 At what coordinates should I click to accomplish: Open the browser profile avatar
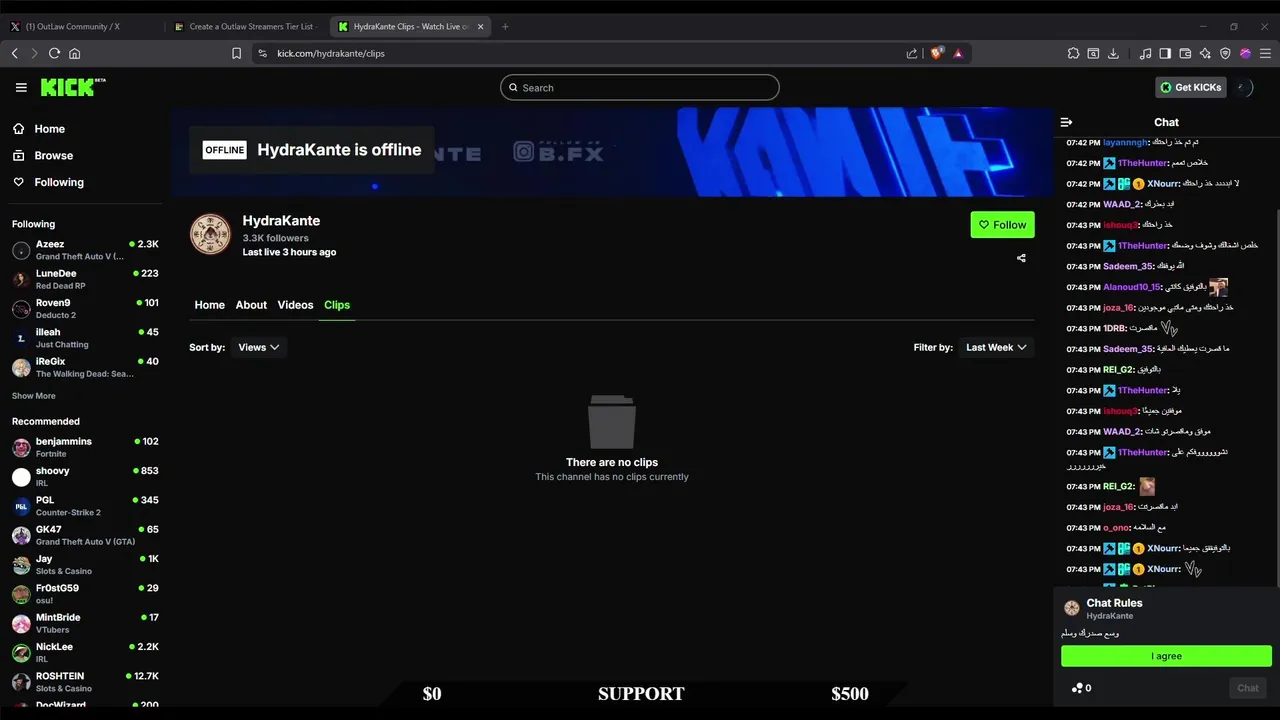(x=1245, y=53)
